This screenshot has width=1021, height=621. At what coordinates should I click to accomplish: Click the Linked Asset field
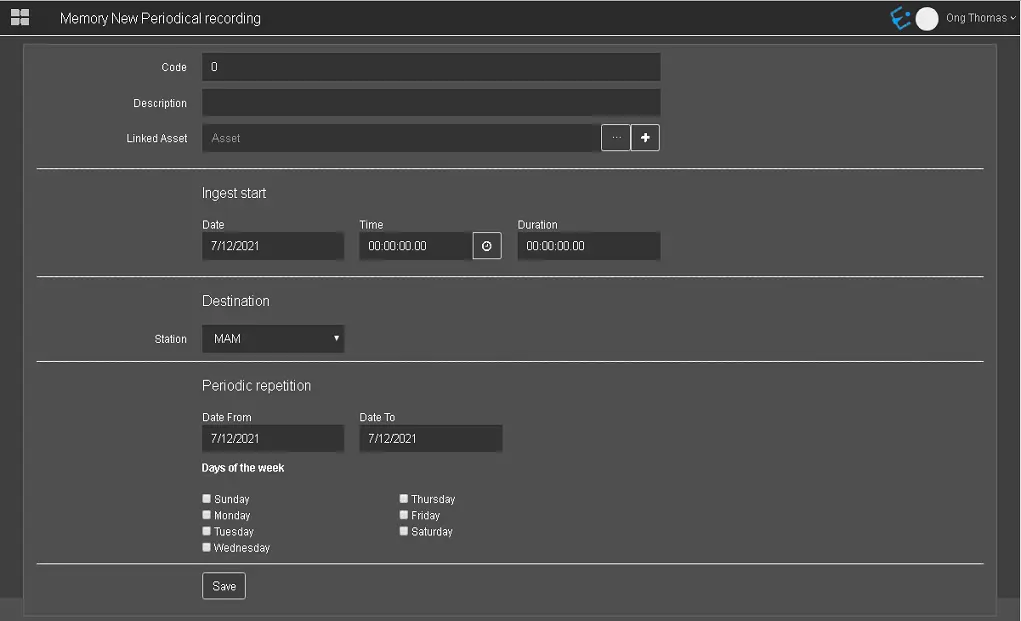(x=401, y=138)
